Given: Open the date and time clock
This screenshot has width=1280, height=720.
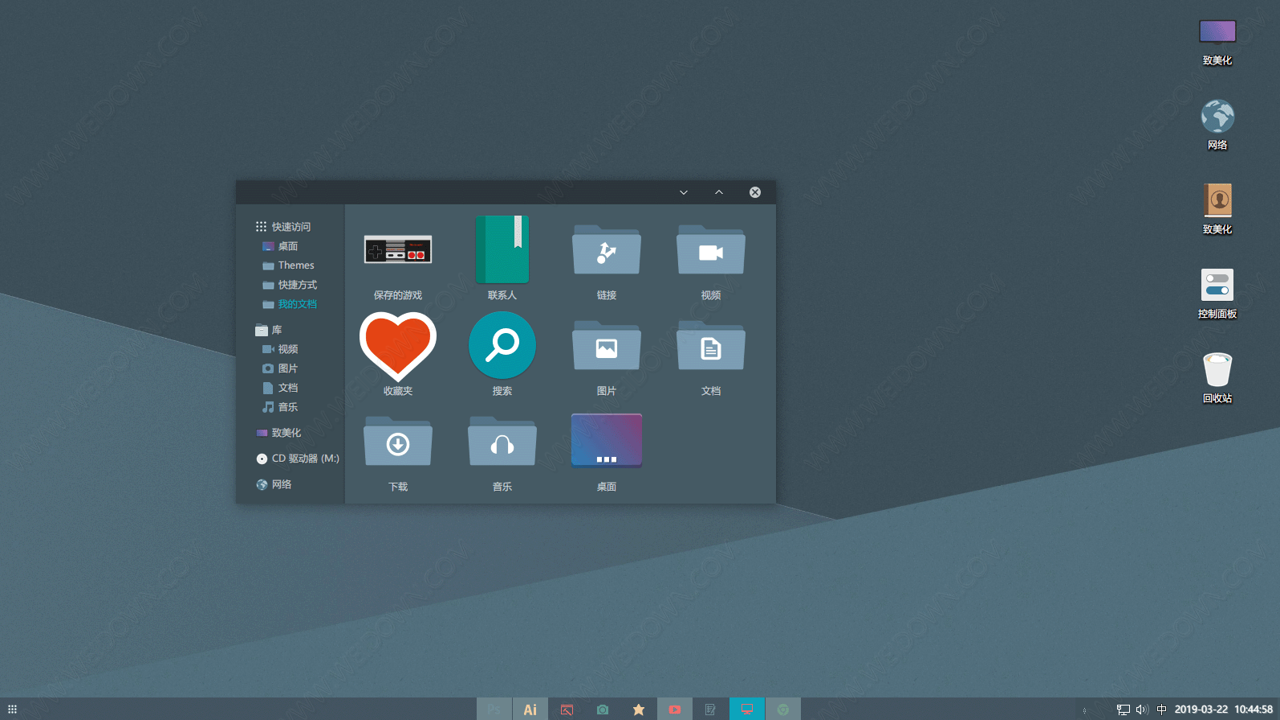Looking at the screenshot, I should (1224, 709).
